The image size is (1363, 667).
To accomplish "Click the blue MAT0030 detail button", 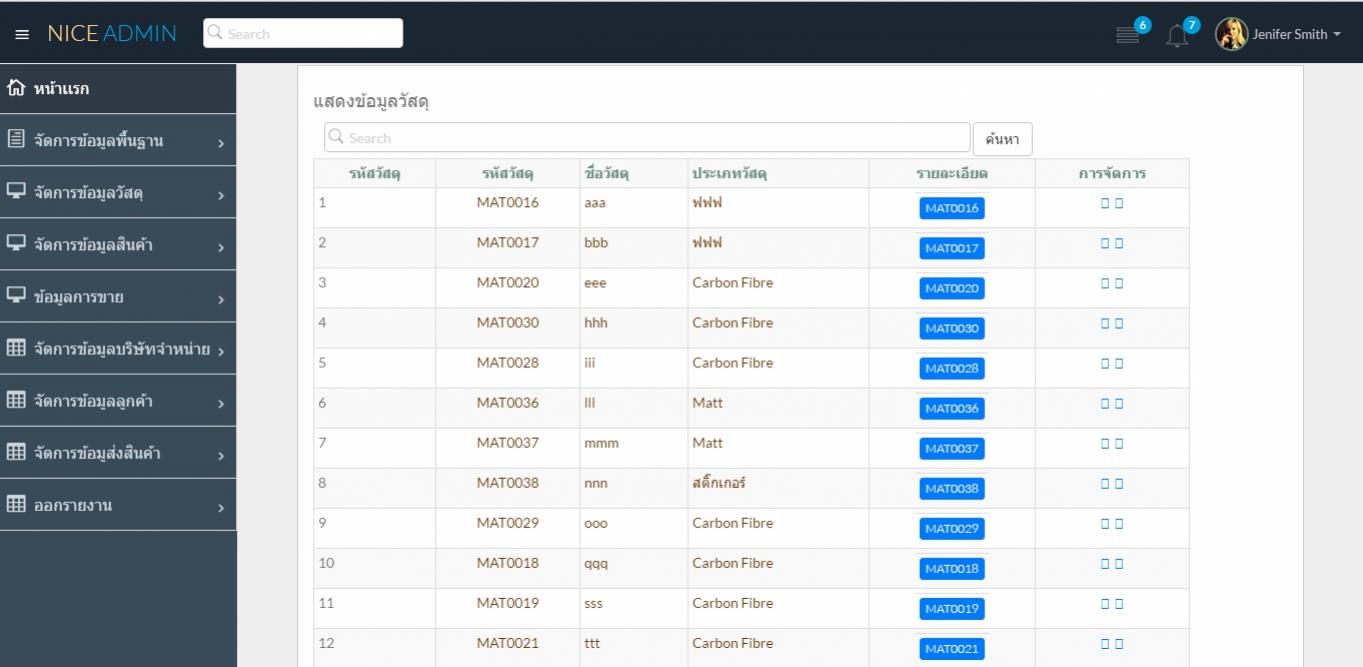I will [952, 328].
